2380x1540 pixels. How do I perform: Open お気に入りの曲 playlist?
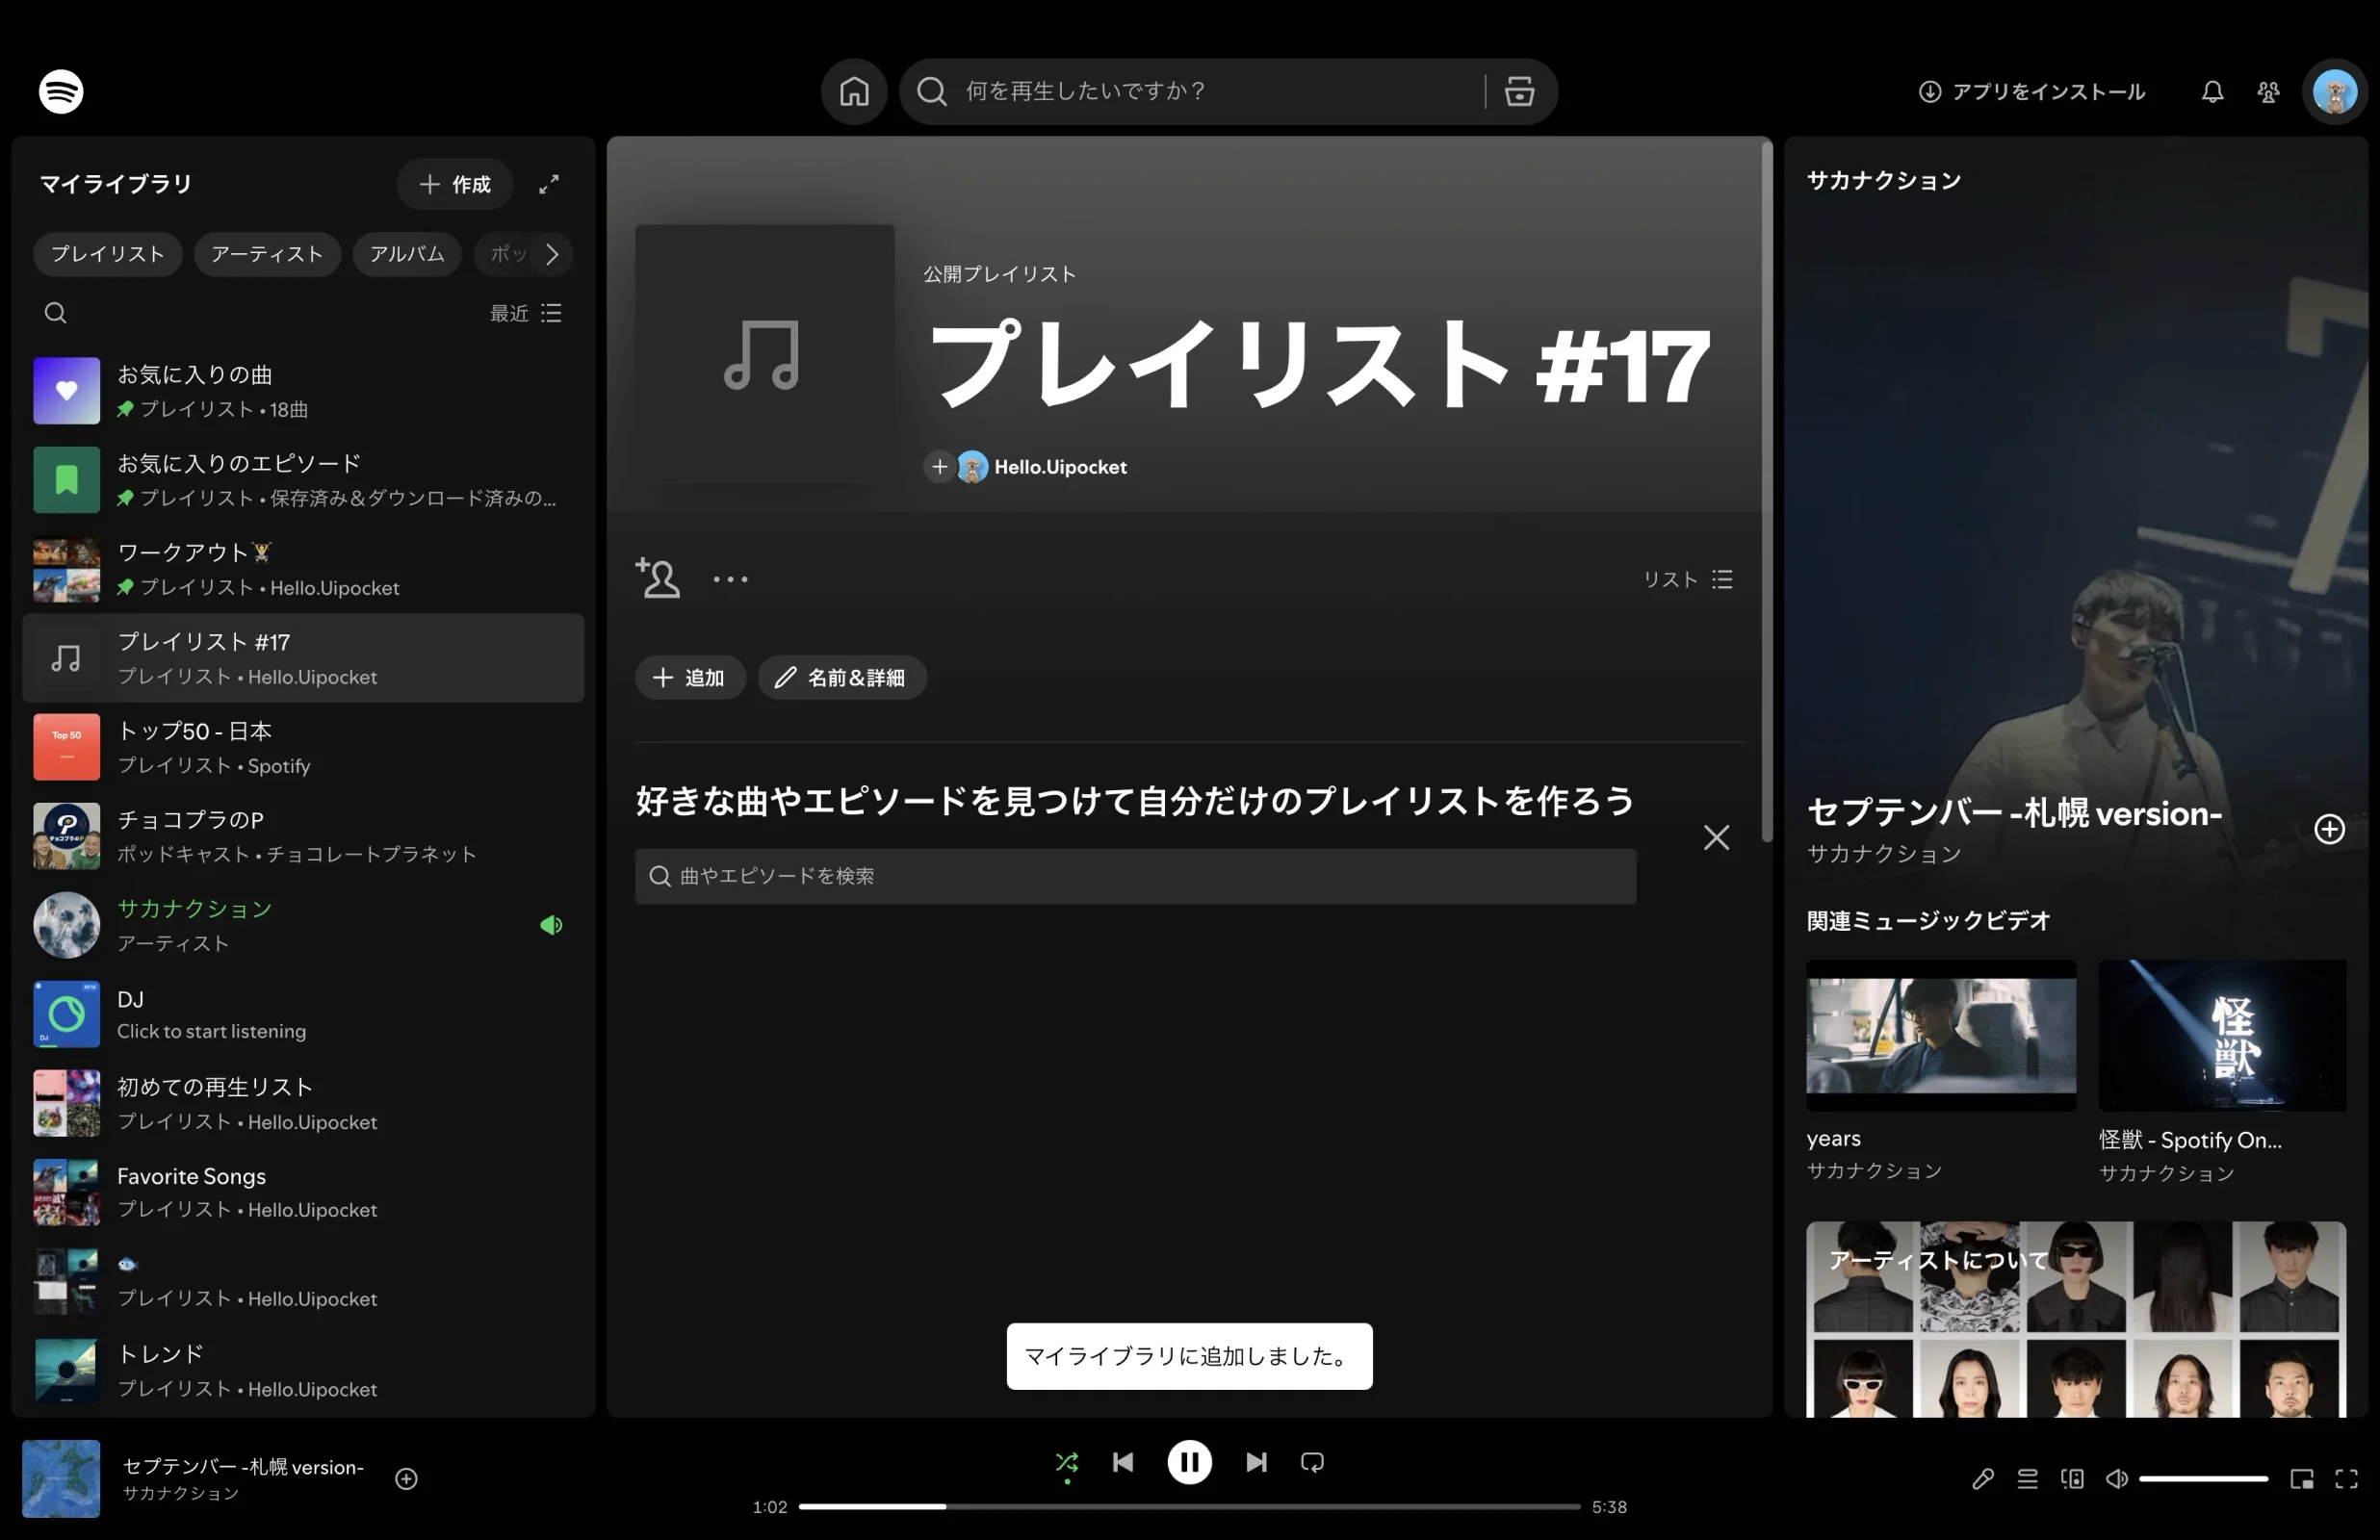(303, 391)
